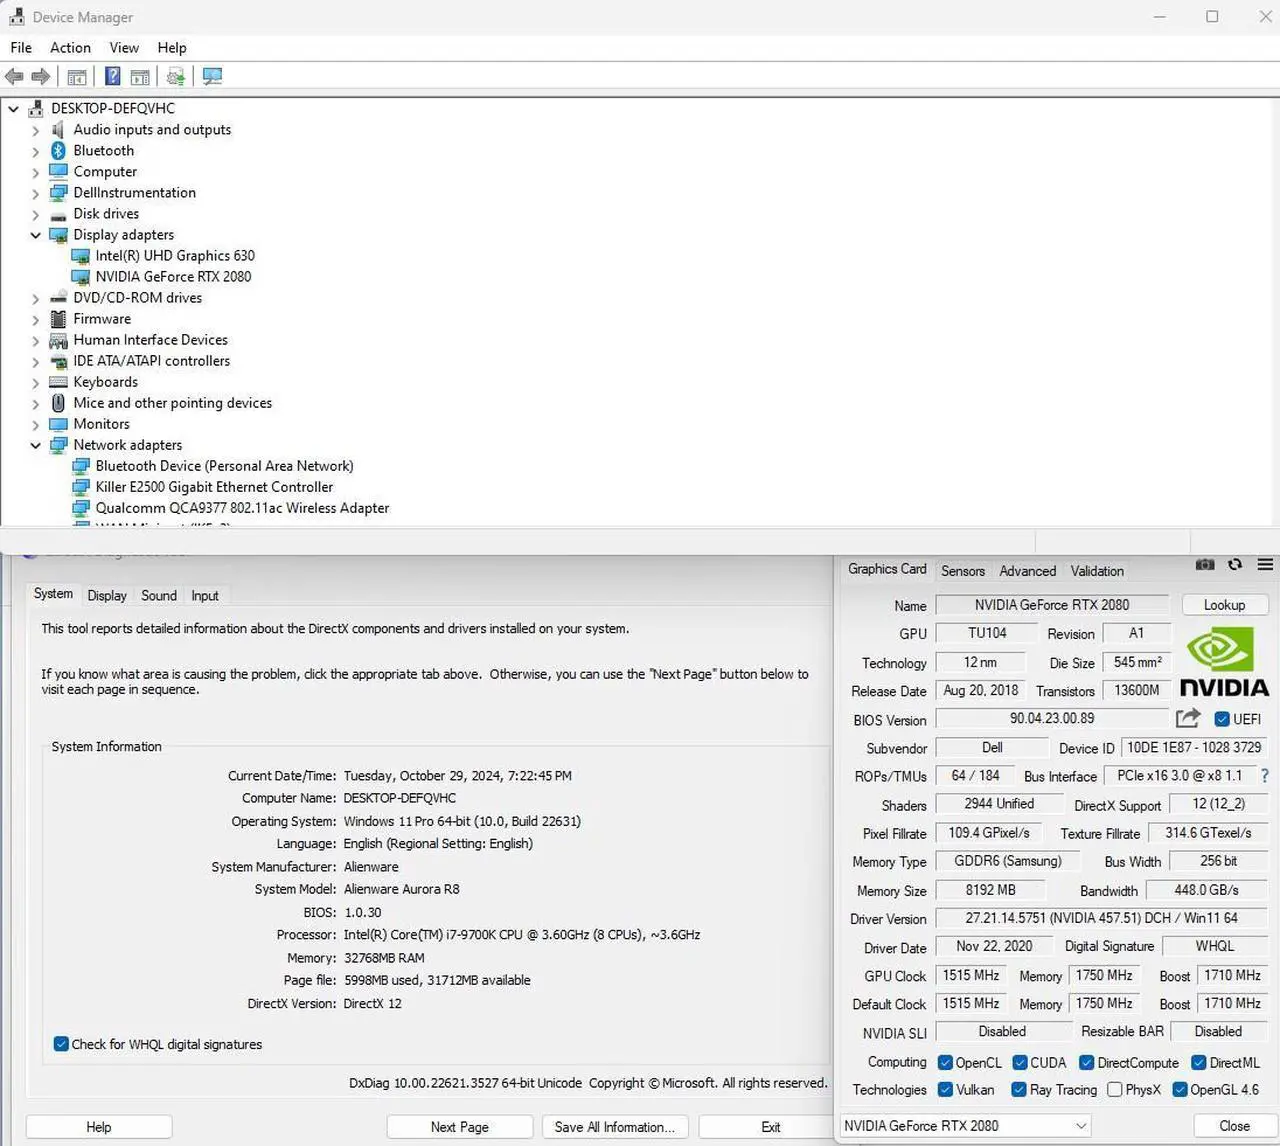This screenshot has height=1146, width=1280.
Task: Expand the Disk drives category
Action: (36, 214)
